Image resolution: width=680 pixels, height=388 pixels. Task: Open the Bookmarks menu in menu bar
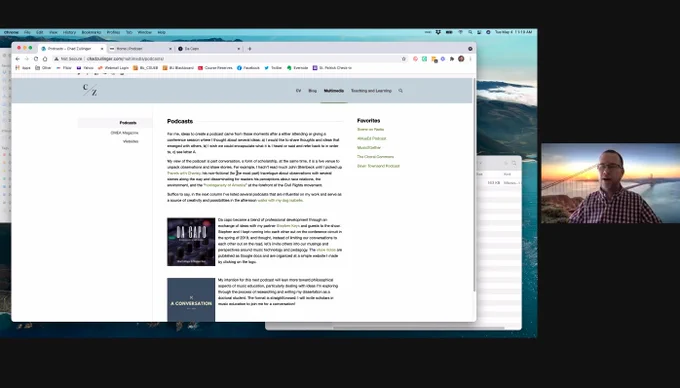pos(92,33)
